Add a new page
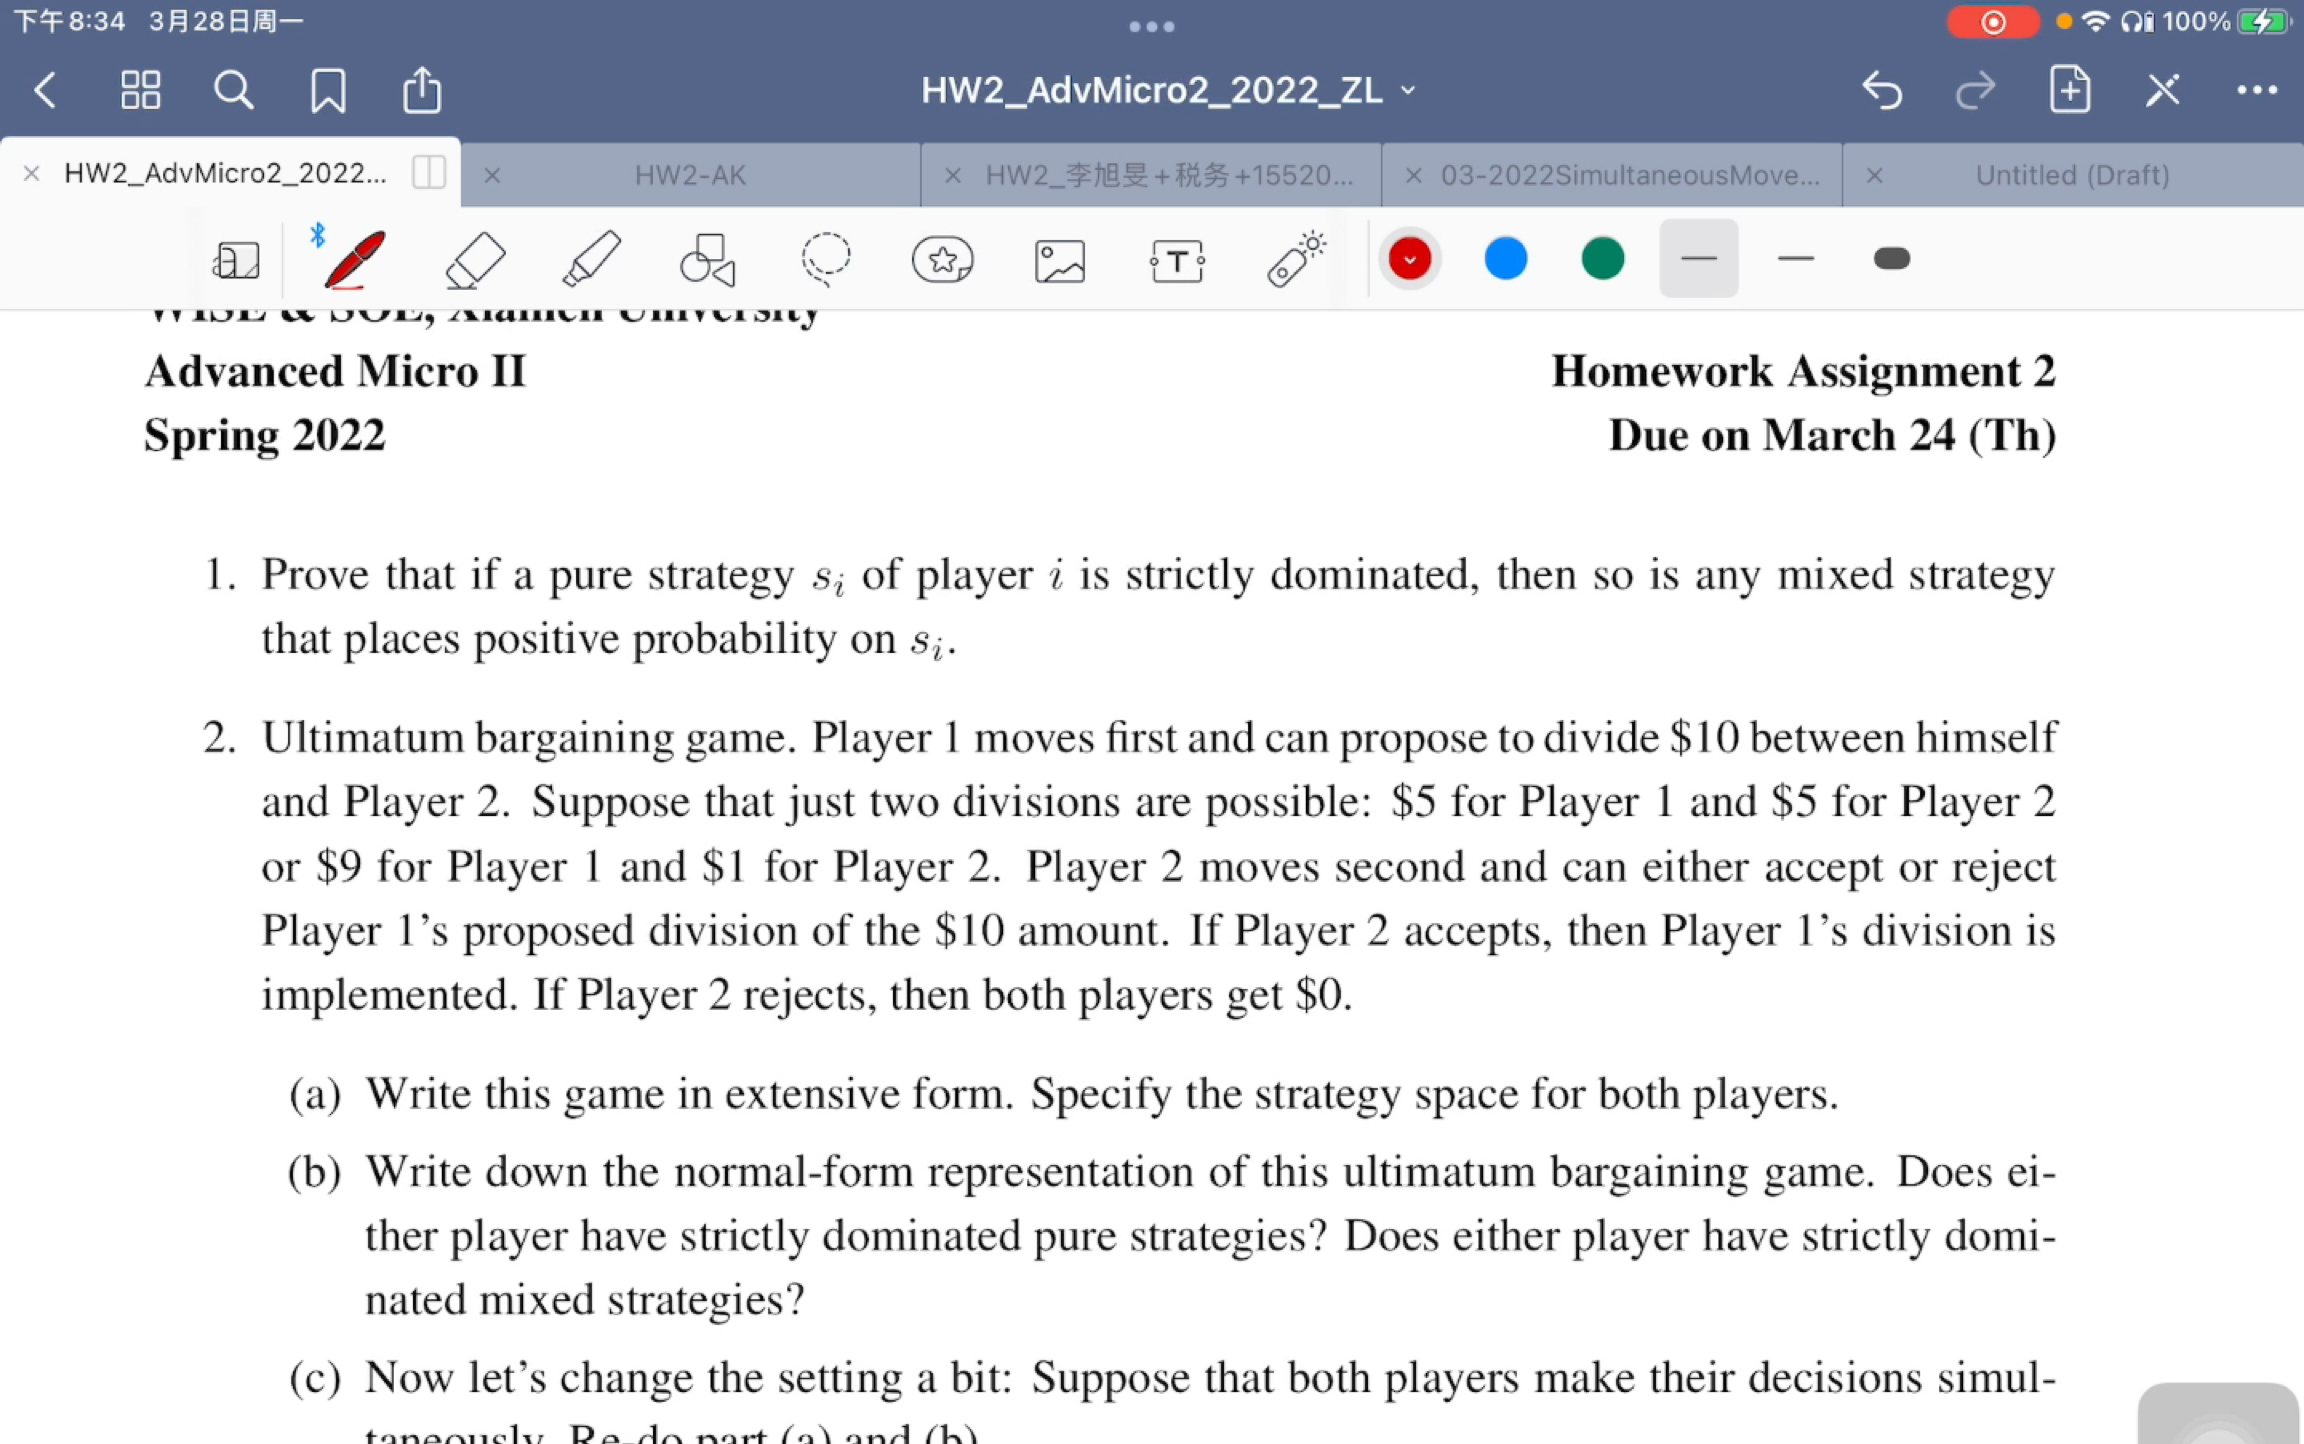The width and height of the screenshot is (2304, 1444). [x=2070, y=90]
